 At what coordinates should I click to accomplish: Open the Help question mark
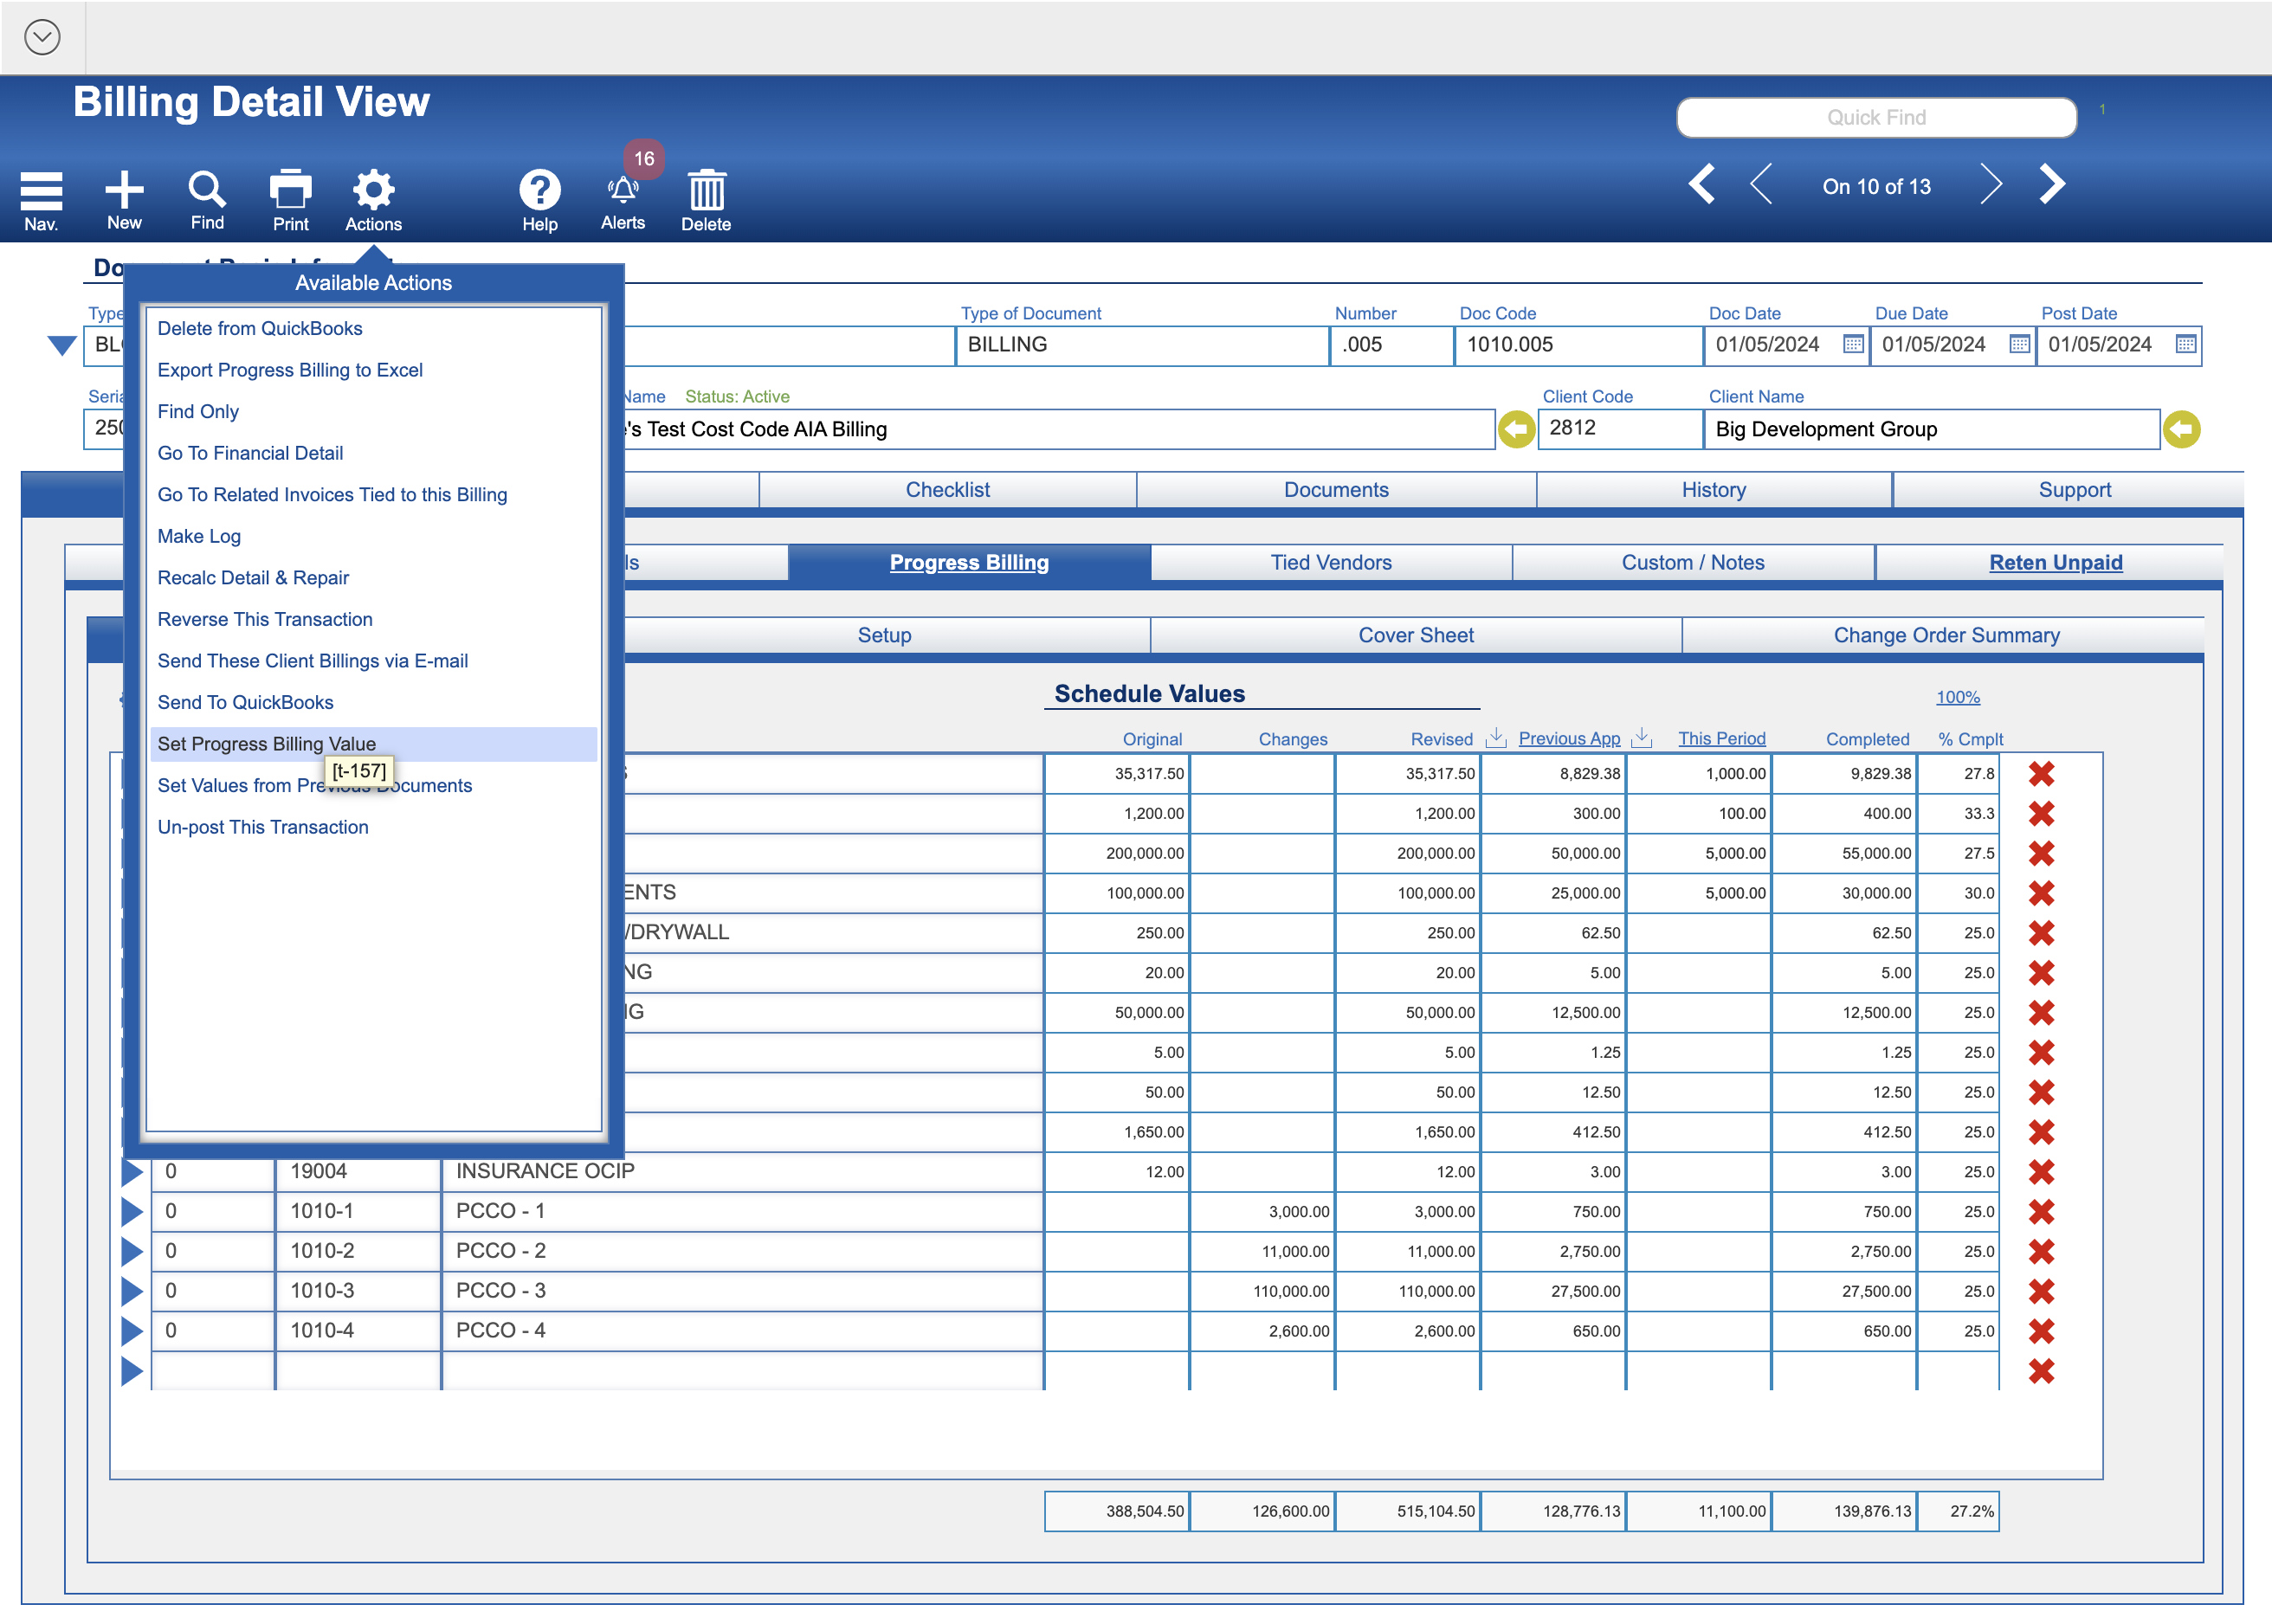pos(539,189)
